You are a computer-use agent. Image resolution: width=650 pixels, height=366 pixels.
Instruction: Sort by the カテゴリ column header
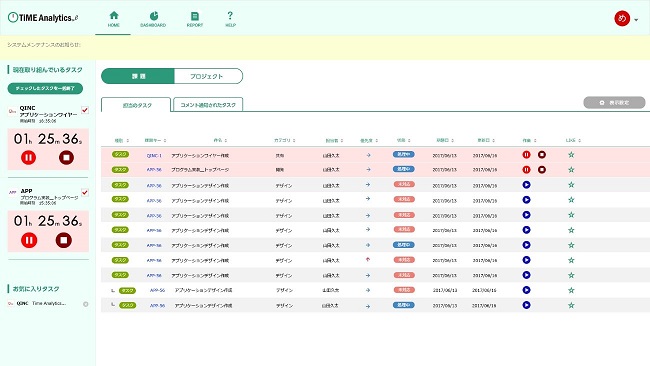pos(284,141)
